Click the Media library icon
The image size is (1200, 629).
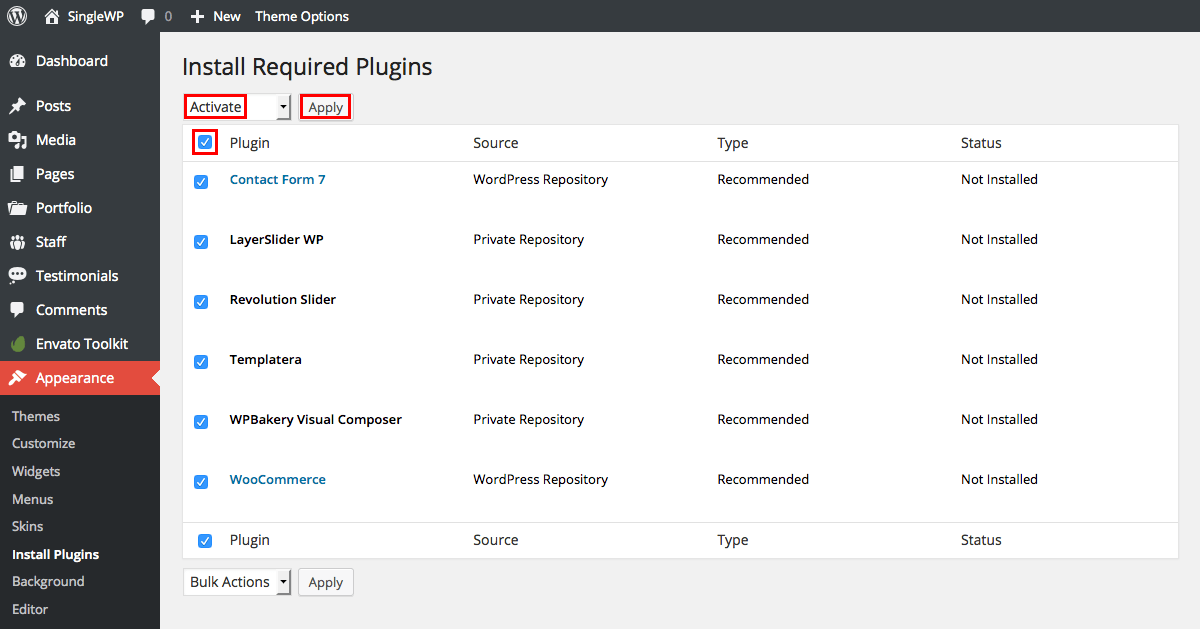tap(17, 140)
